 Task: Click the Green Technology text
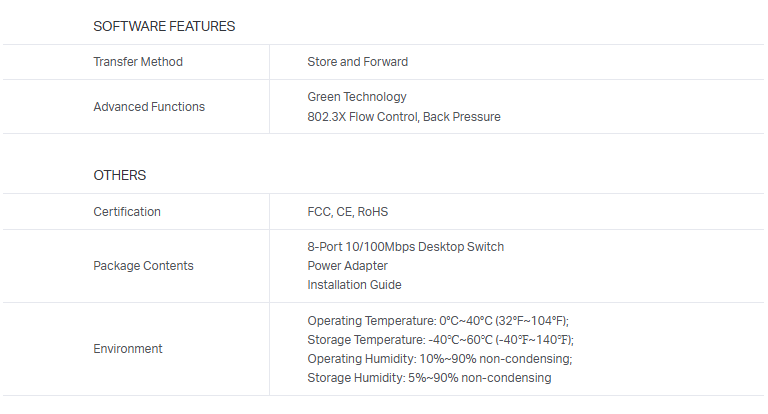click(357, 97)
